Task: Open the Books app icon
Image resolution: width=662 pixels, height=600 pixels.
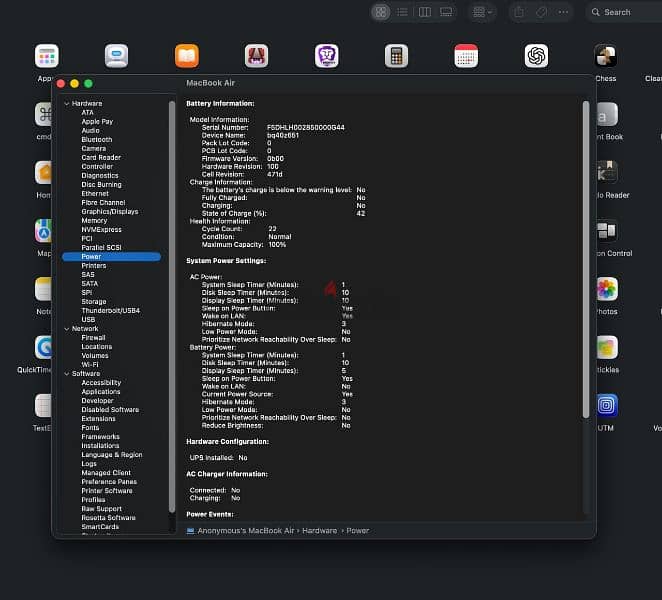Action: click(x=187, y=56)
